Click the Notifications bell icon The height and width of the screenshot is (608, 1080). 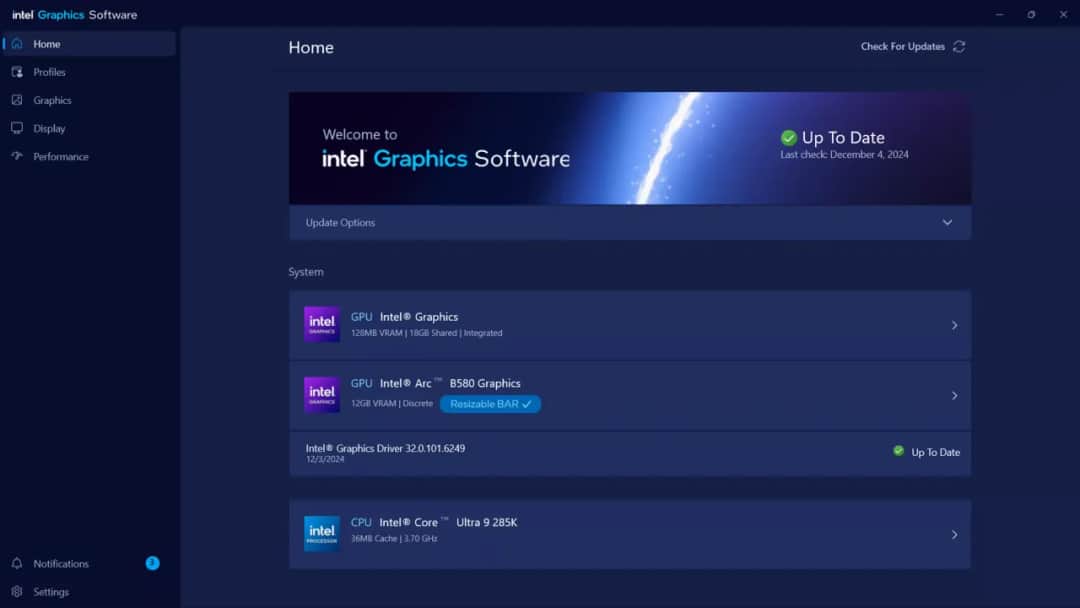(x=17, y=563)
